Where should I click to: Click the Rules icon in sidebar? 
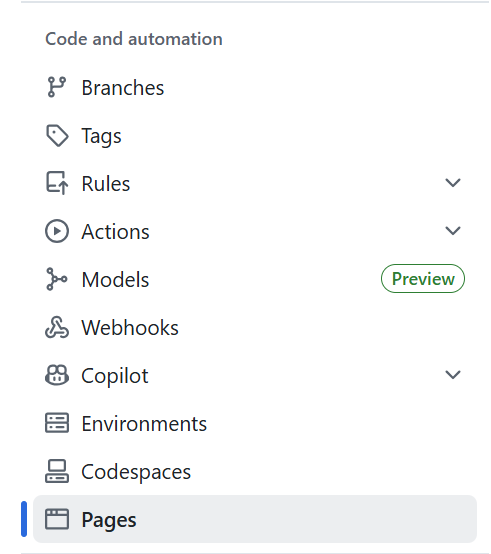(x=57, y=183)
